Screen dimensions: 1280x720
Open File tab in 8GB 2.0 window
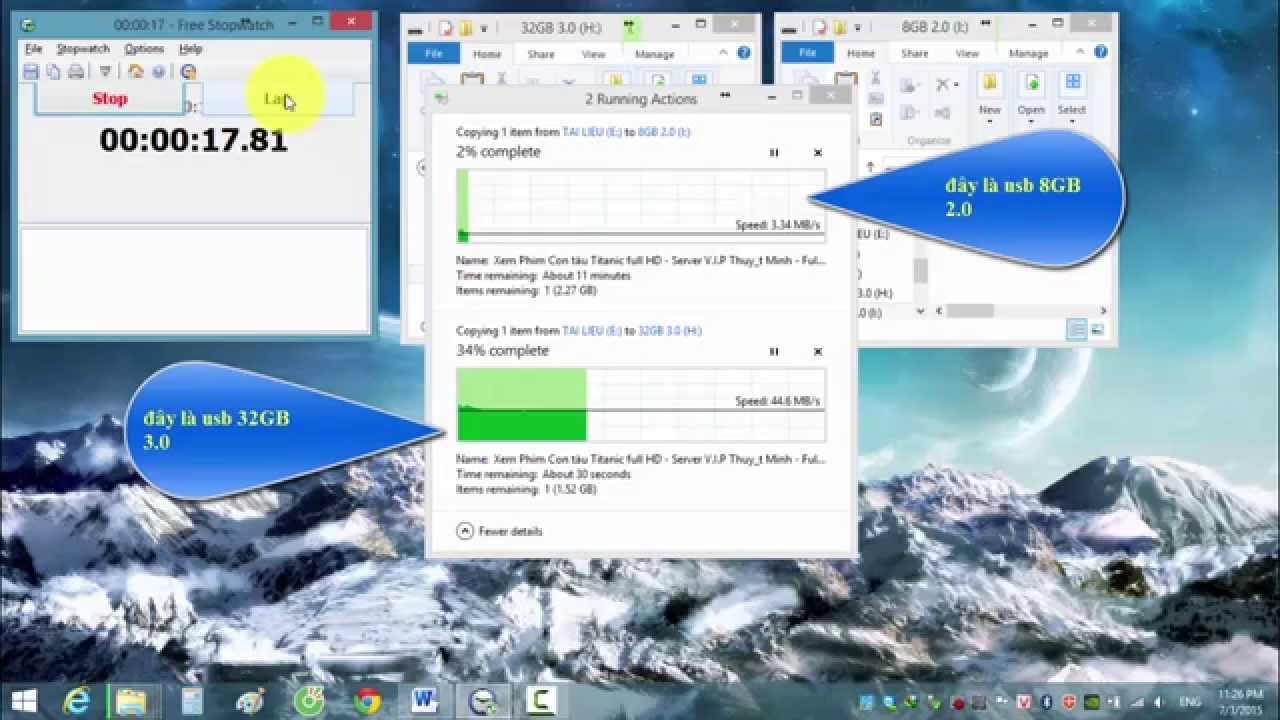click(x=807, y=53)
